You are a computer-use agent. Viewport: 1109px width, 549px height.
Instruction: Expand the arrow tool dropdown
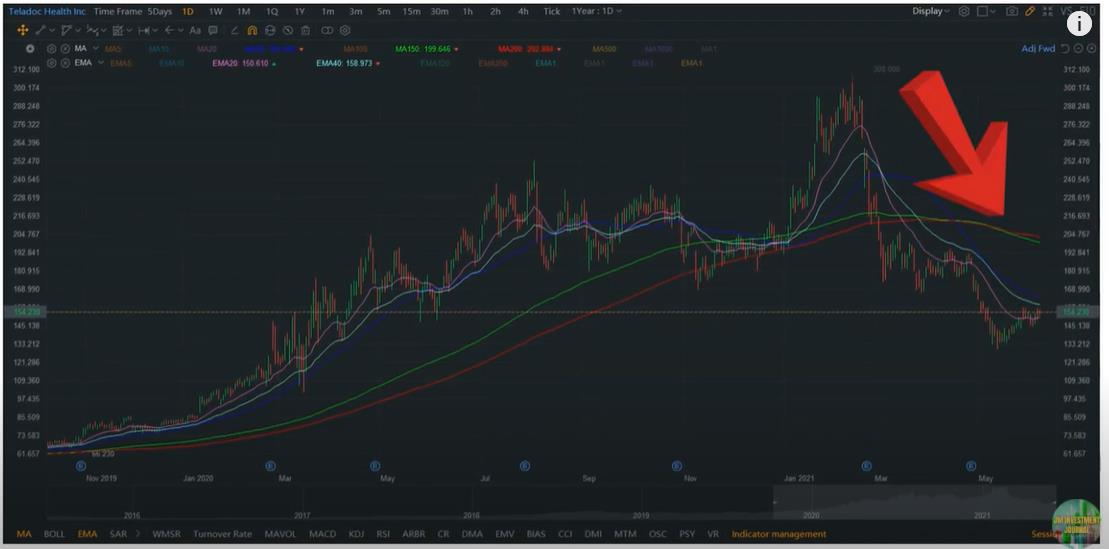tap(181, 30)
